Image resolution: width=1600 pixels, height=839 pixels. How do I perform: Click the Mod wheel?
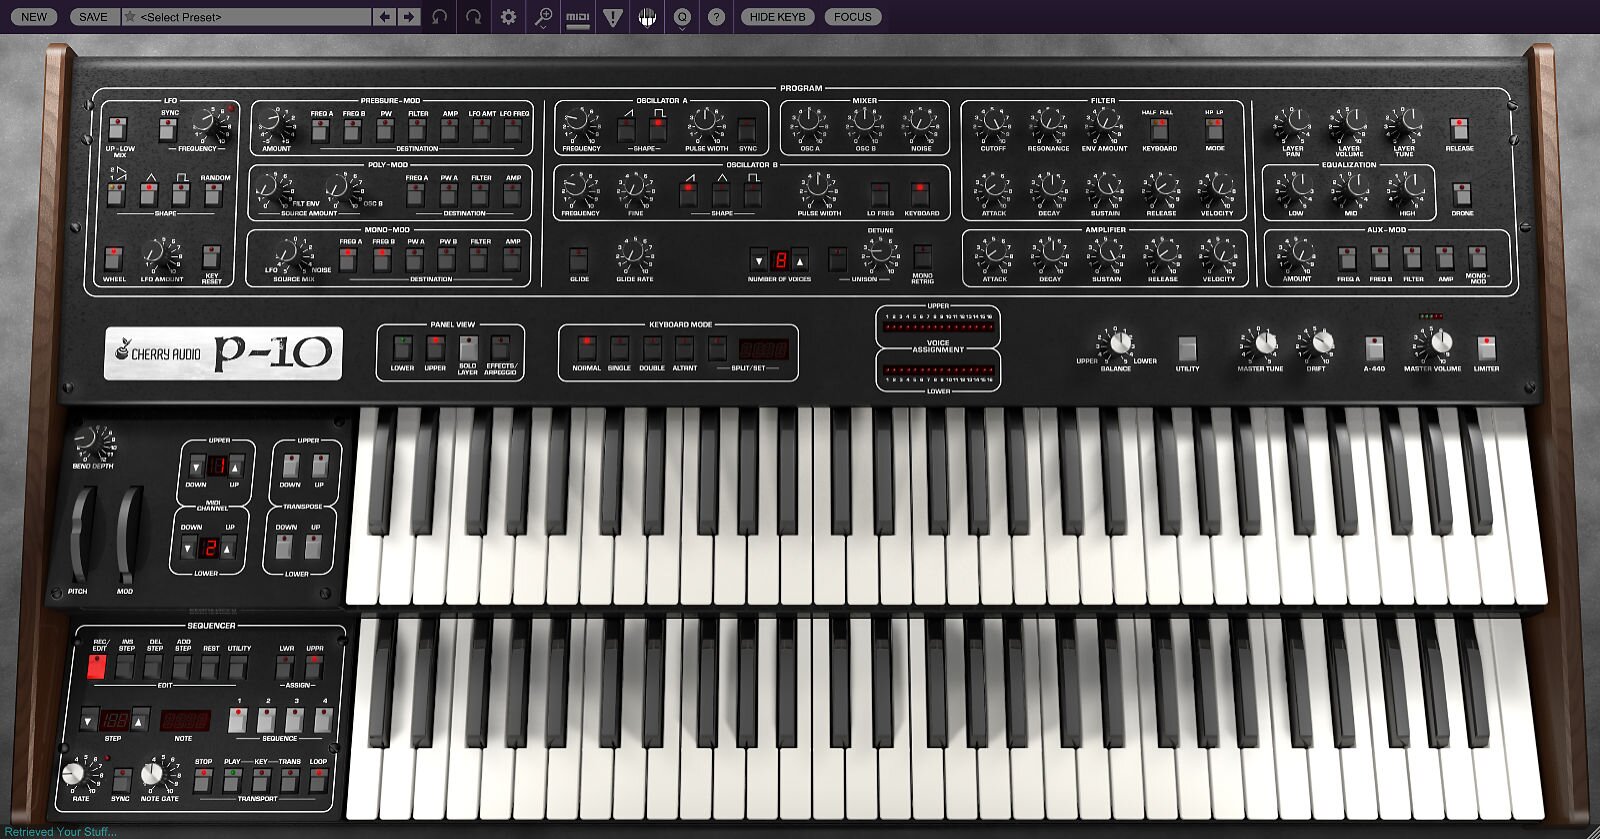click(x=126, y=535)
